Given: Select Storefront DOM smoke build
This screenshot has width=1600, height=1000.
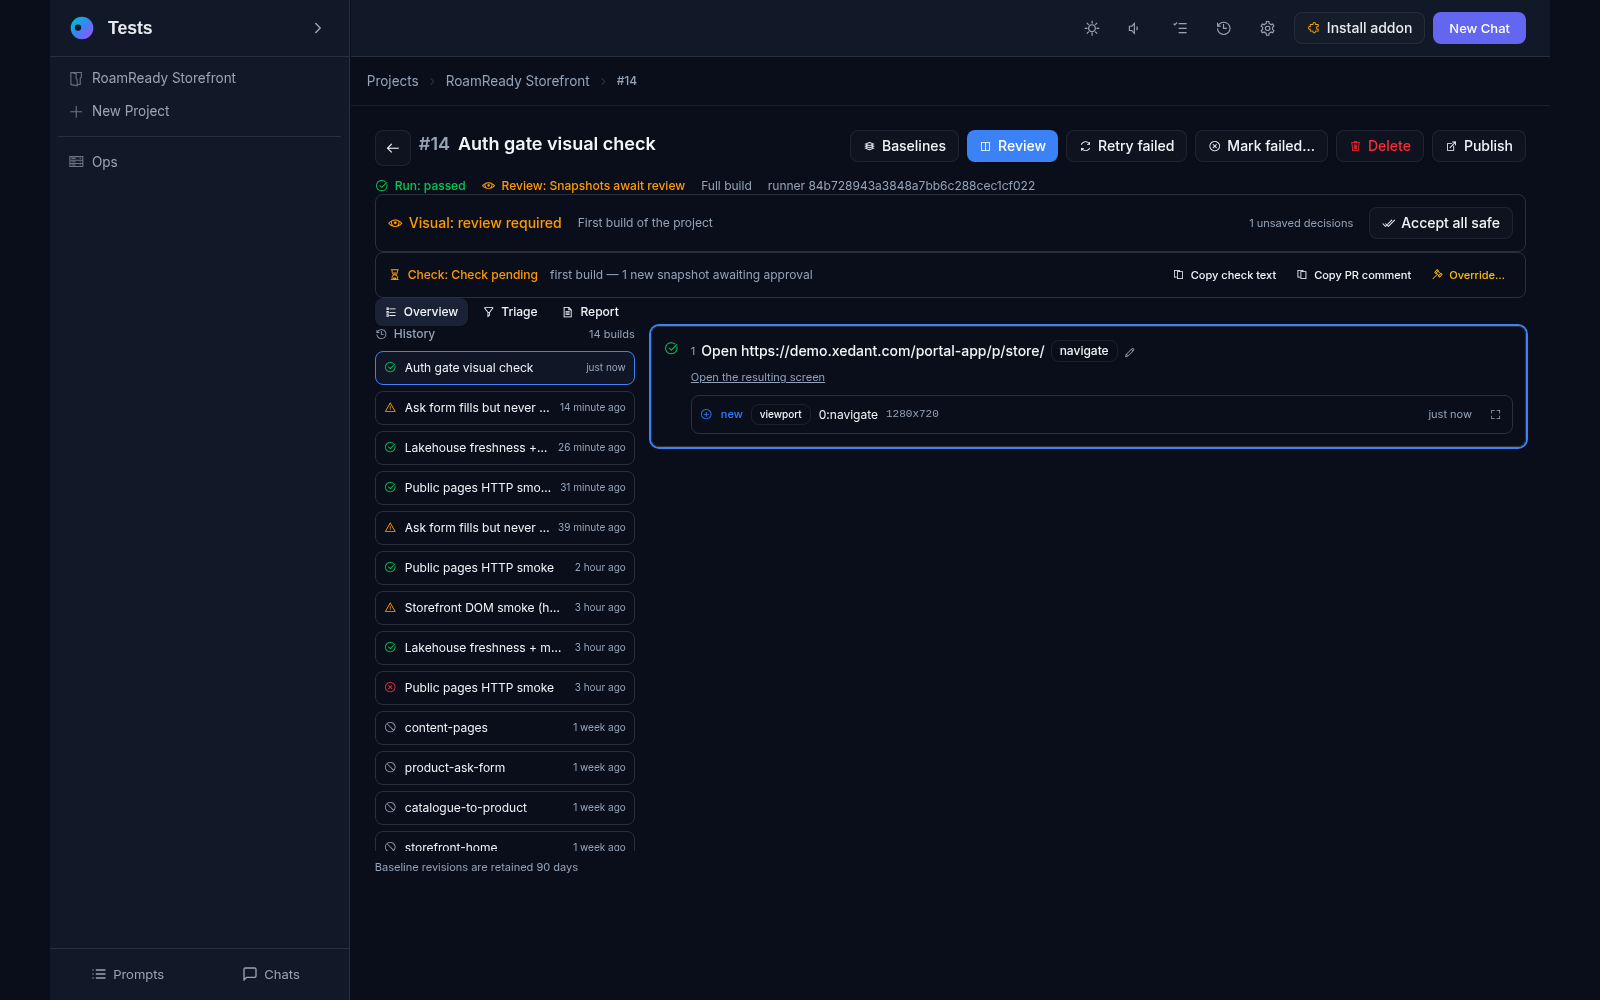Looking at the screenshot, I should (505, 608).
